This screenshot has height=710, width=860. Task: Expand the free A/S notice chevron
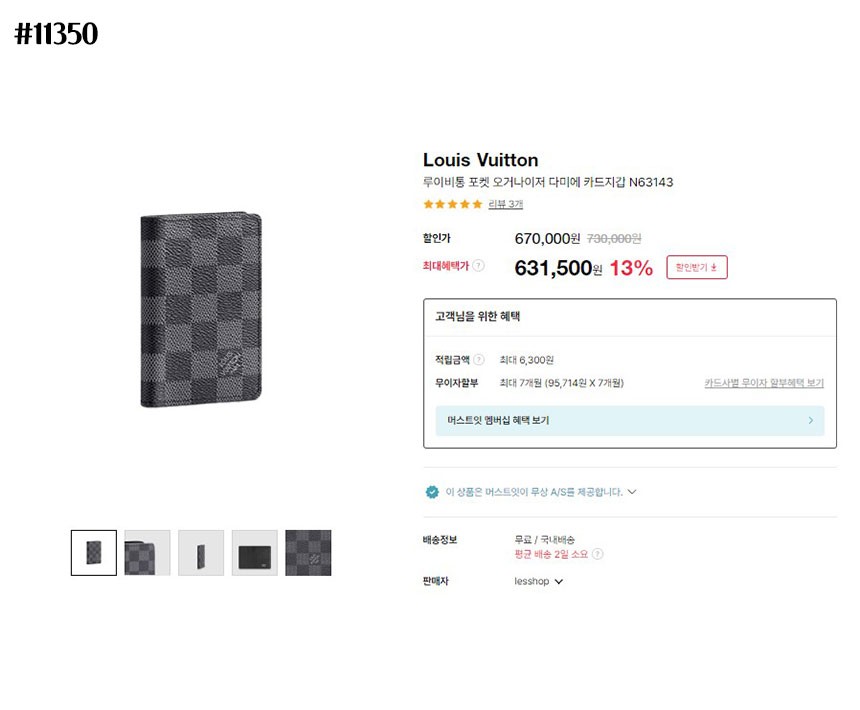[632, 492]
